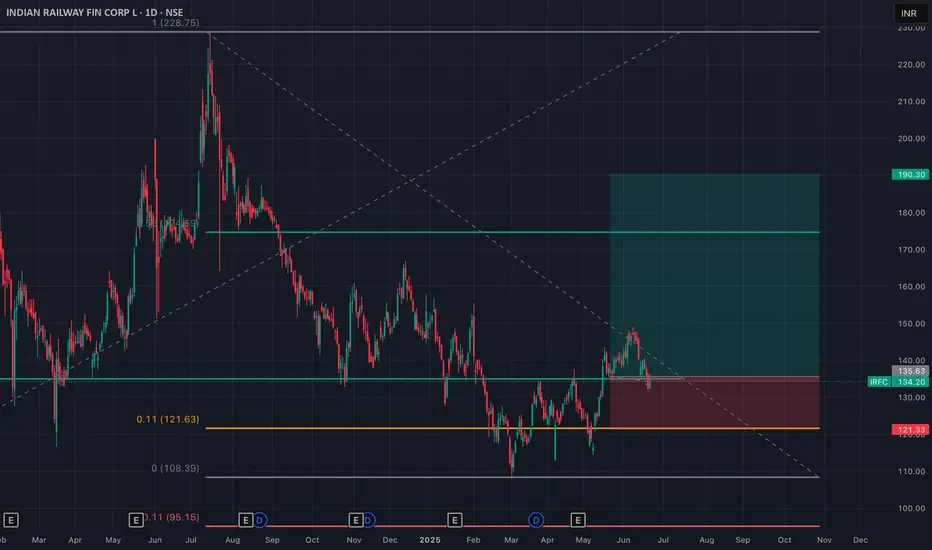Open the earnings E marker before June 2024

[136, 520]
